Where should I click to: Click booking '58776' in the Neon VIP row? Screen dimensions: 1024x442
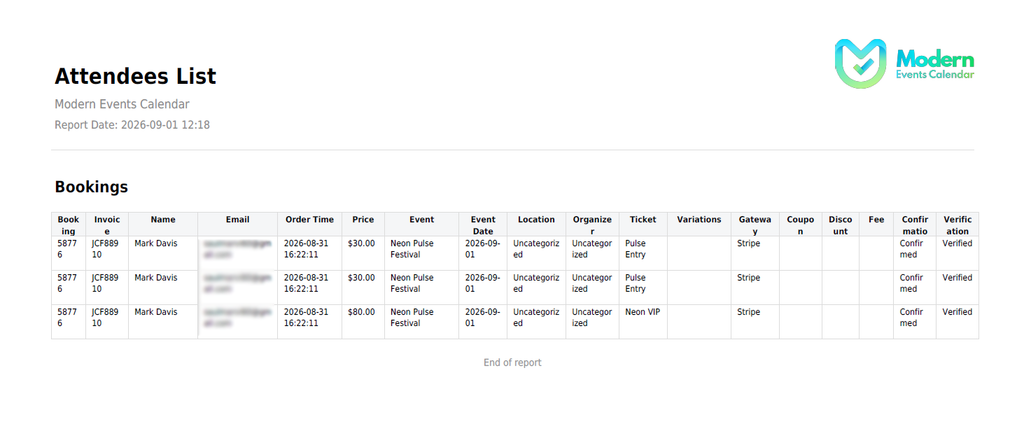coord(67,318)
